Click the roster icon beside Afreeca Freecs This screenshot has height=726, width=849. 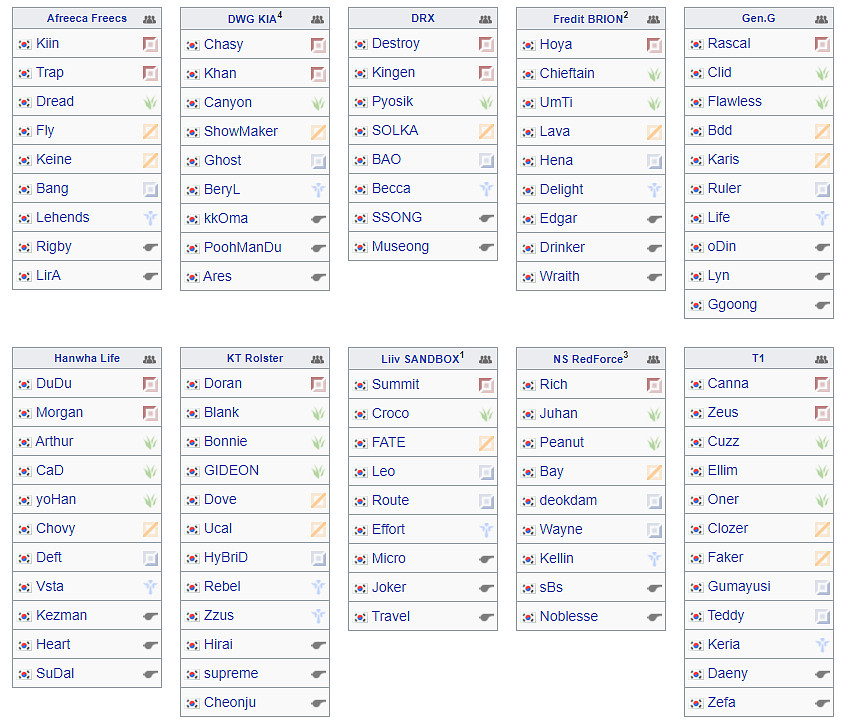pyautogui.click(x=150, y=18)
